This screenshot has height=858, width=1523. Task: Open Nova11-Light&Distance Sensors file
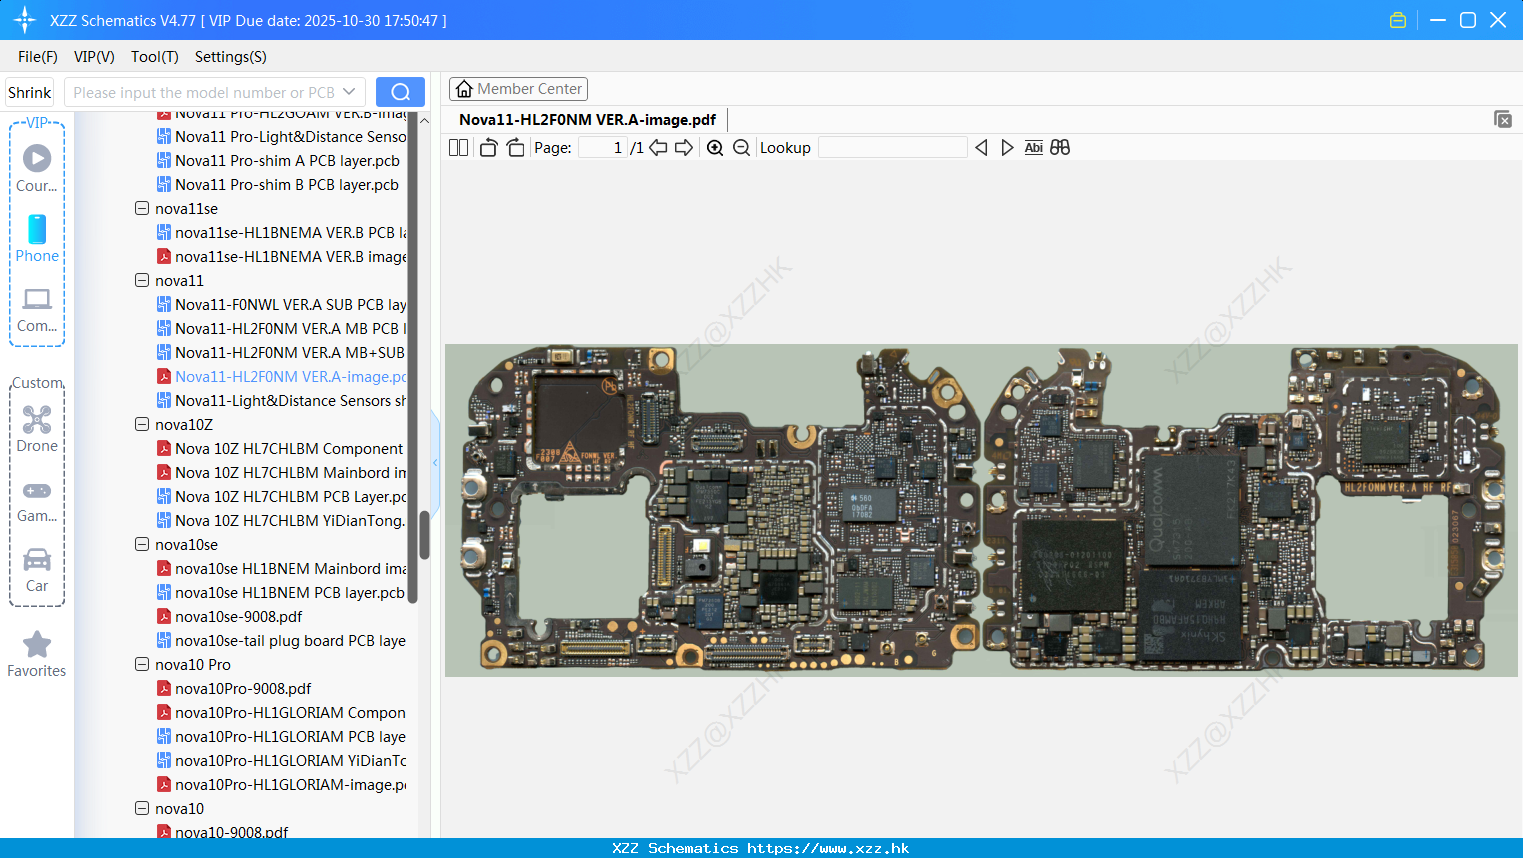pos(282,400)
